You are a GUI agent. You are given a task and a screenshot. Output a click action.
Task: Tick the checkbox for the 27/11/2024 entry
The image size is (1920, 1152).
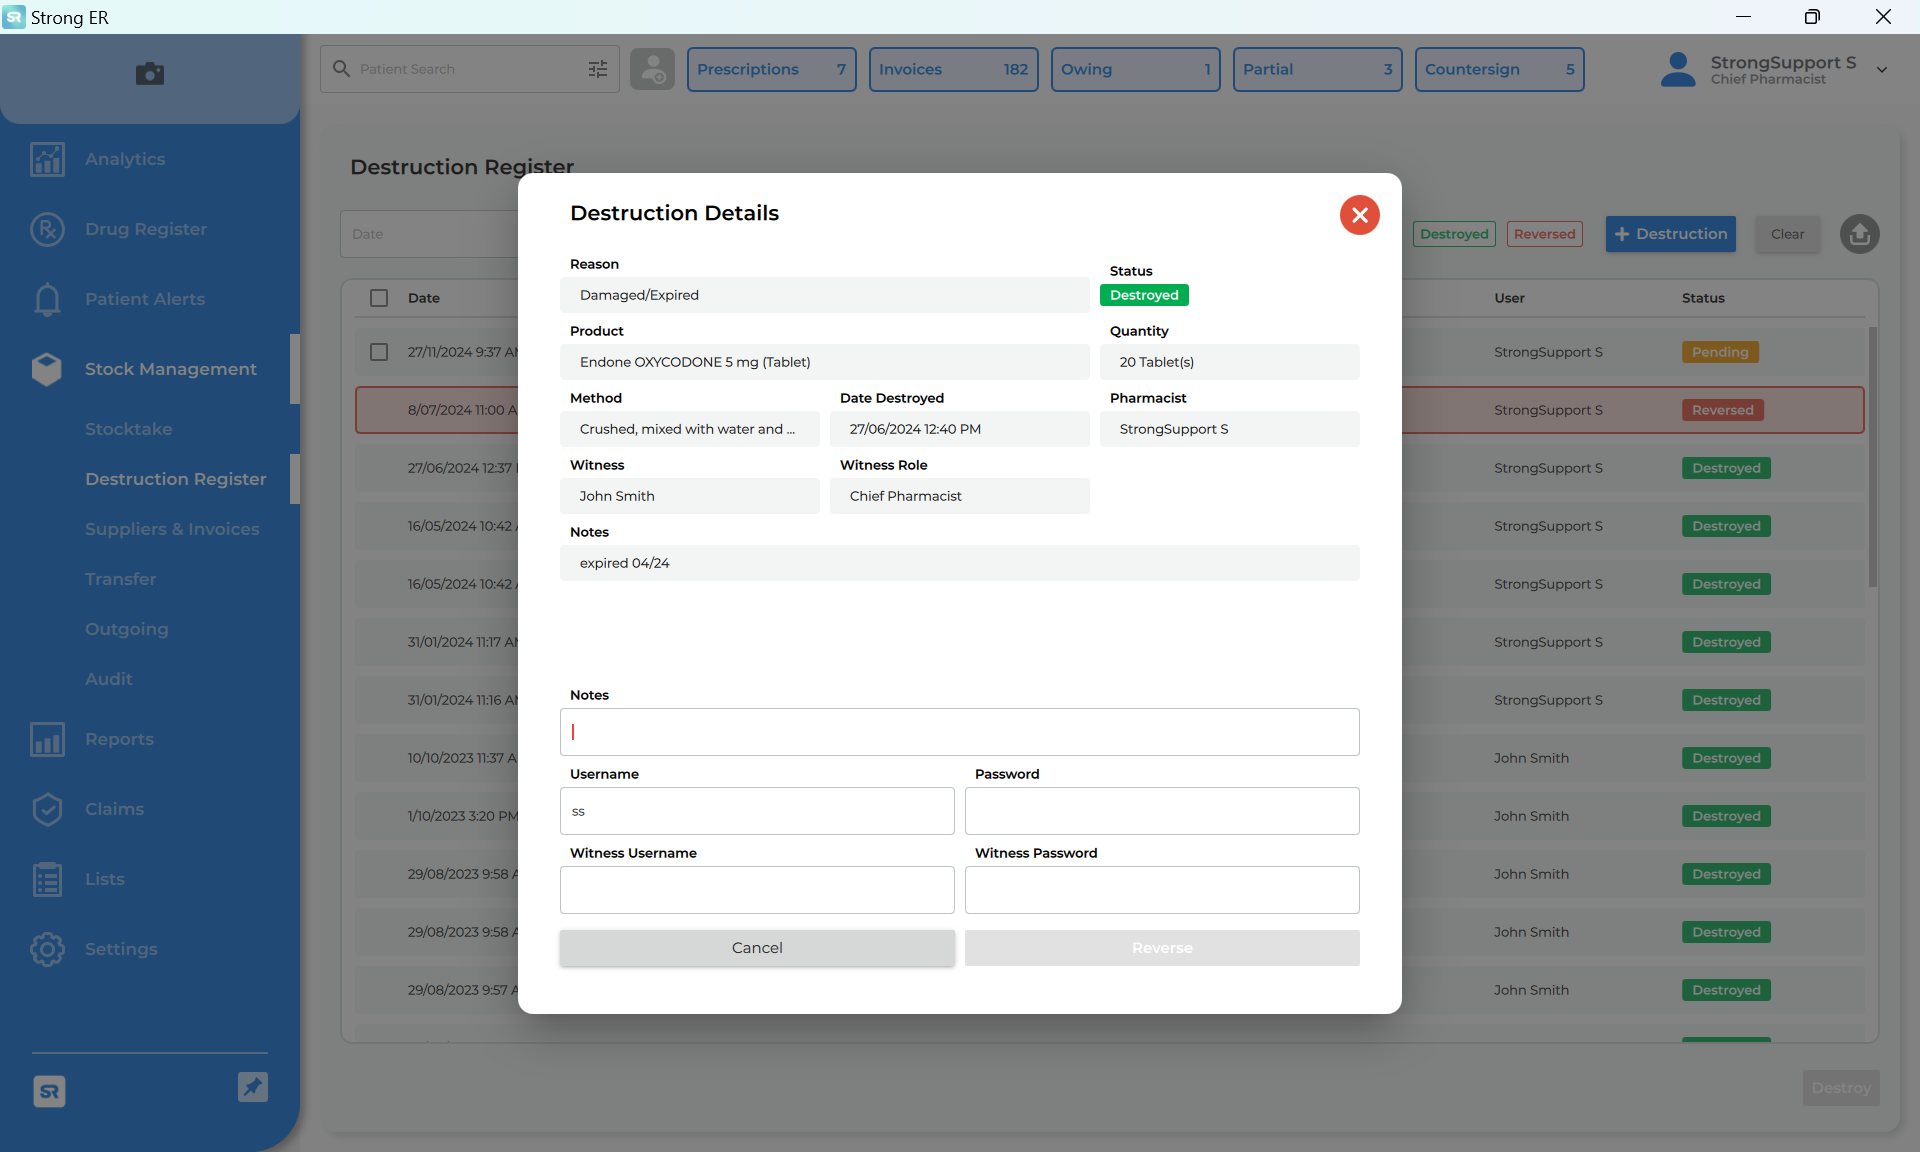point(378,352)
